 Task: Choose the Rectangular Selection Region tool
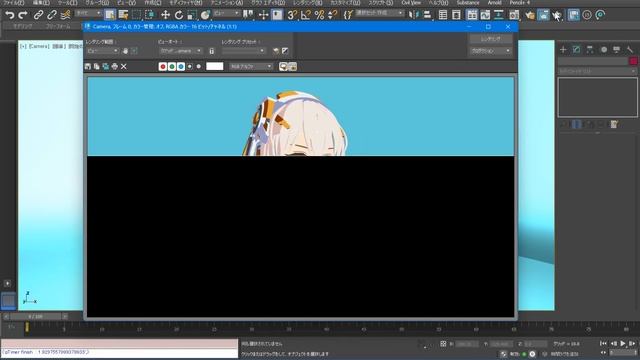click(x=136, y=15)
